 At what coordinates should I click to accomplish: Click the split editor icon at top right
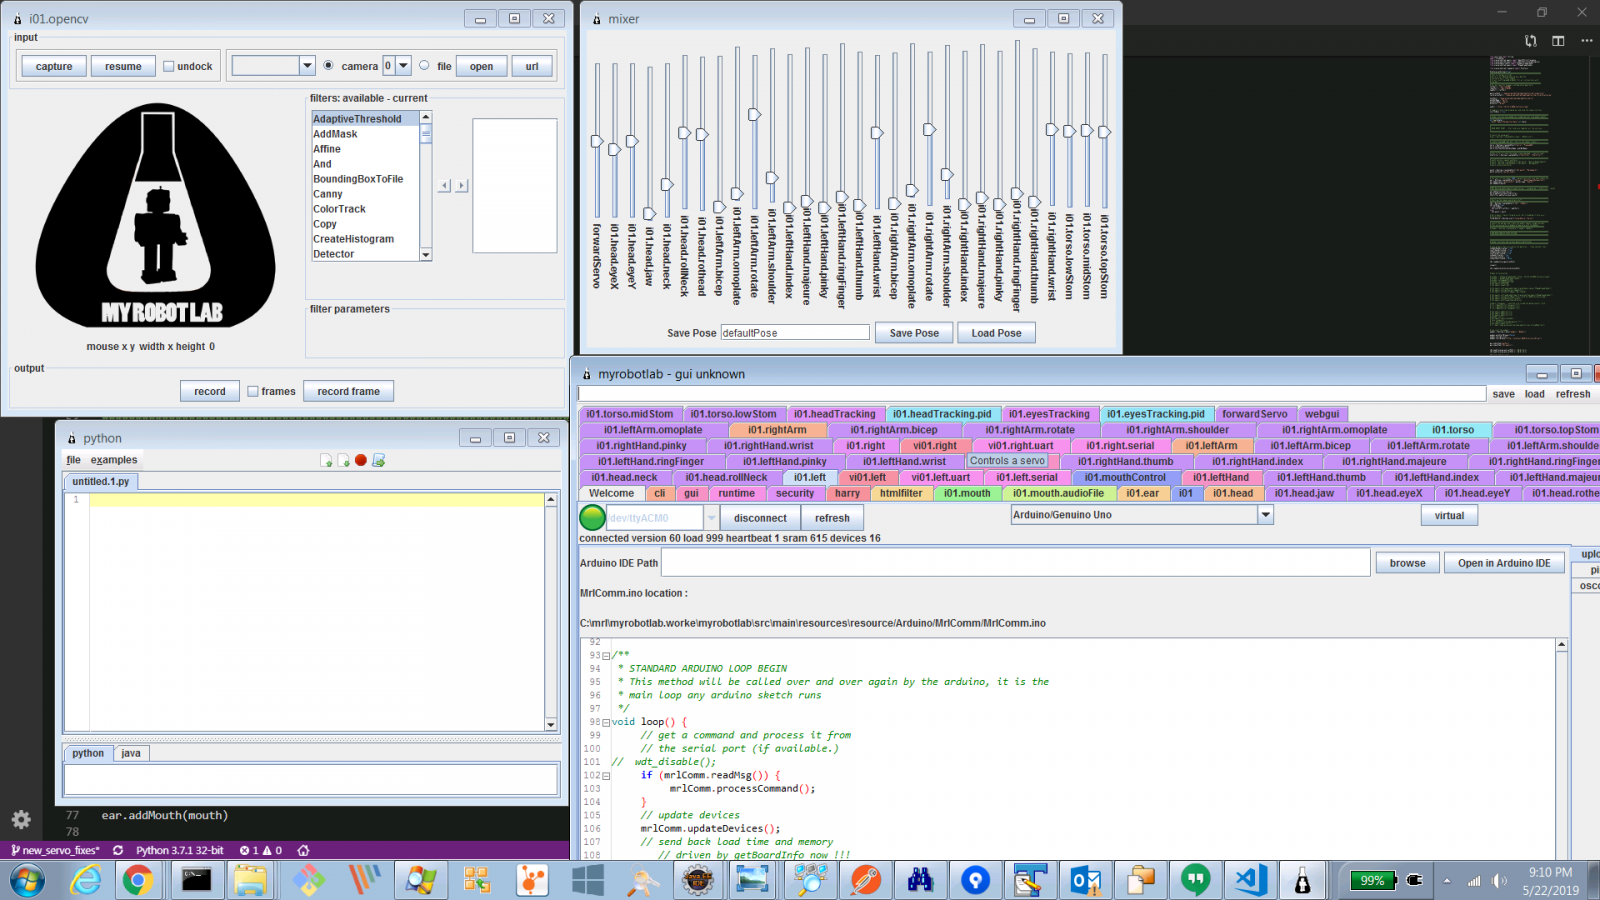point(1558,40)
